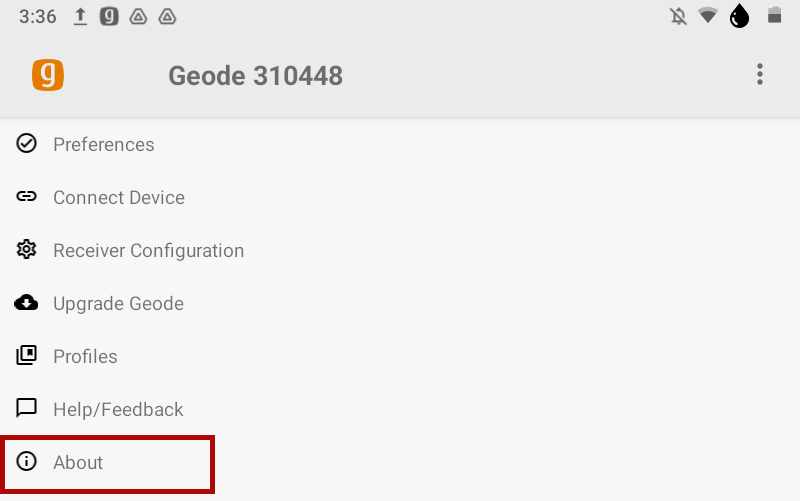Go to Profiles
800x501 pixels.
click(x=85, y=357)
